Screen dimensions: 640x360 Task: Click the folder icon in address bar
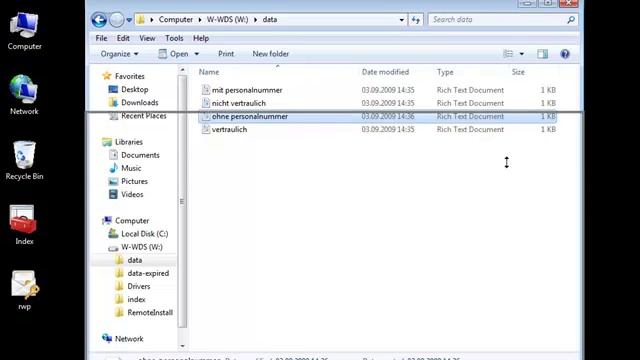(140, 20)
